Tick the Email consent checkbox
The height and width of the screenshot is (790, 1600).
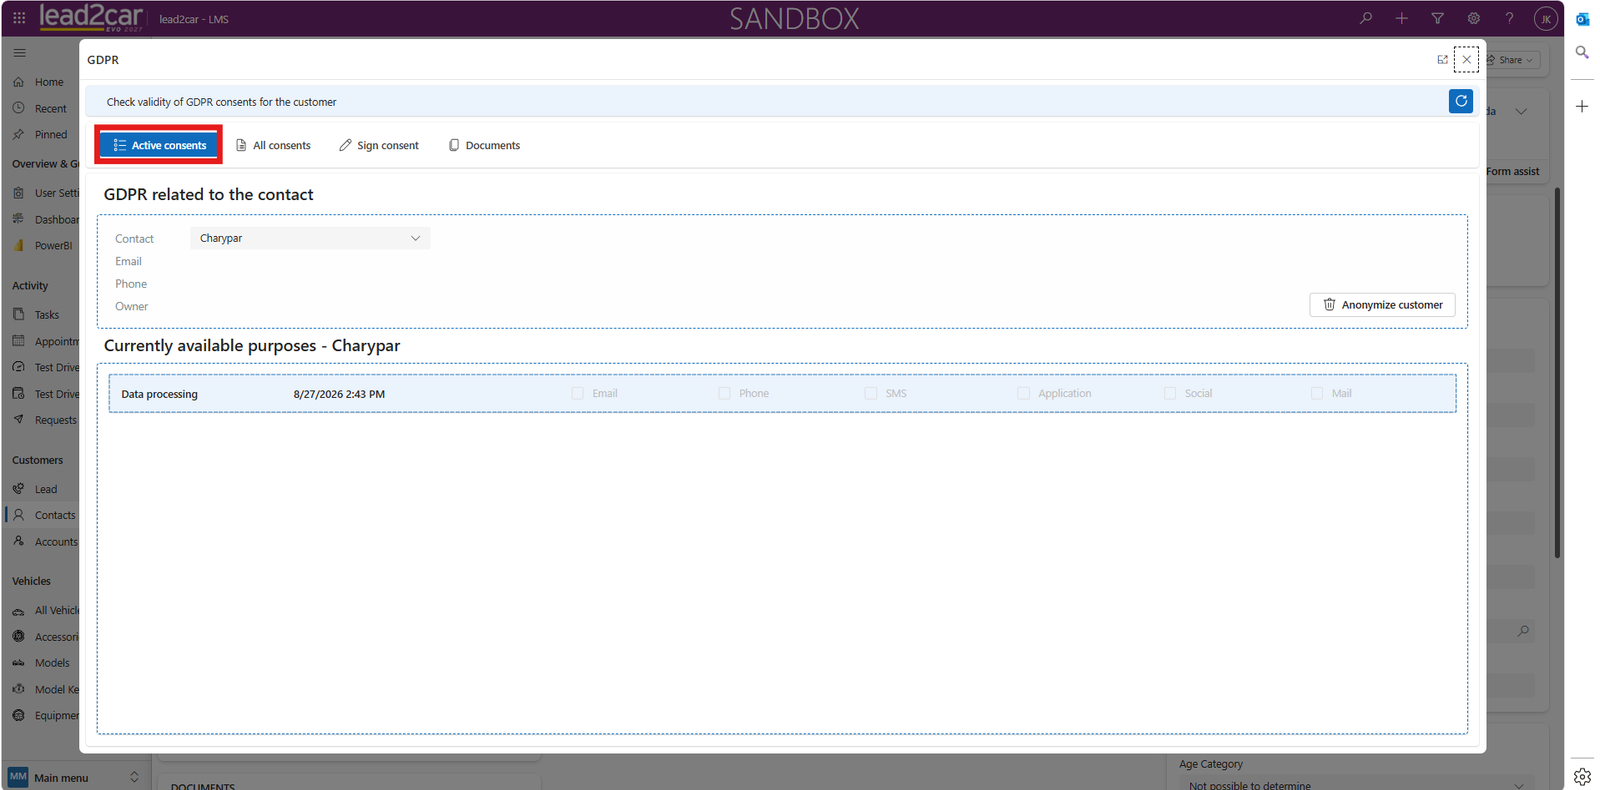577,393
